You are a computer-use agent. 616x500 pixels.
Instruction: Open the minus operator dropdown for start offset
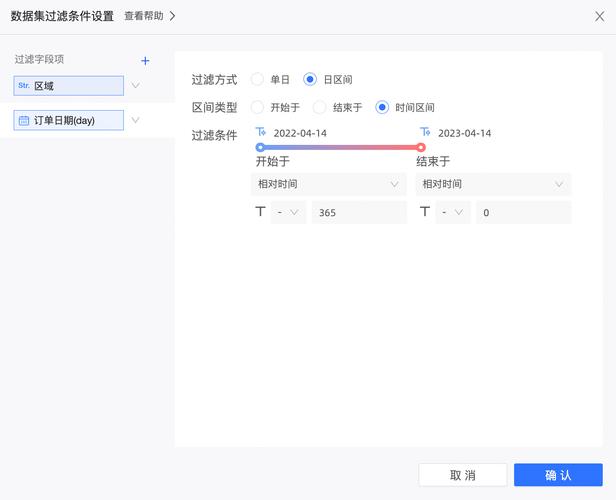point(288,212)
